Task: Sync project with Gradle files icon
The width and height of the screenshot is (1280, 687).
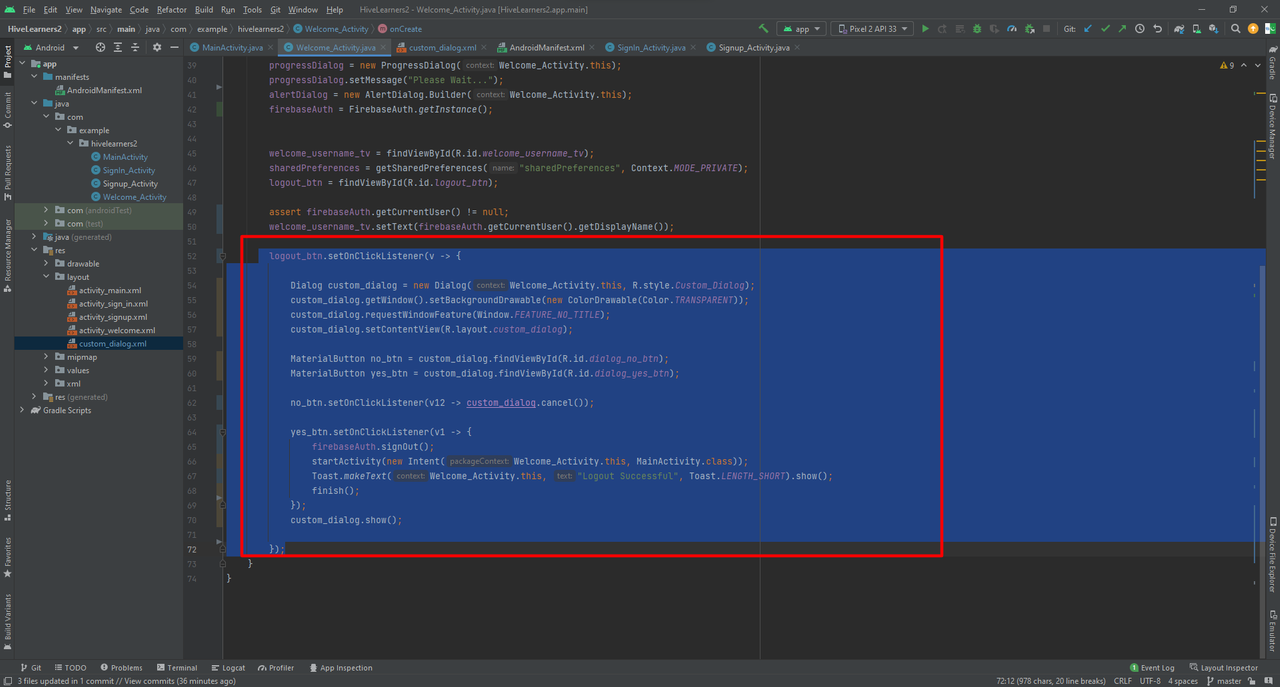Action: 1180,29
